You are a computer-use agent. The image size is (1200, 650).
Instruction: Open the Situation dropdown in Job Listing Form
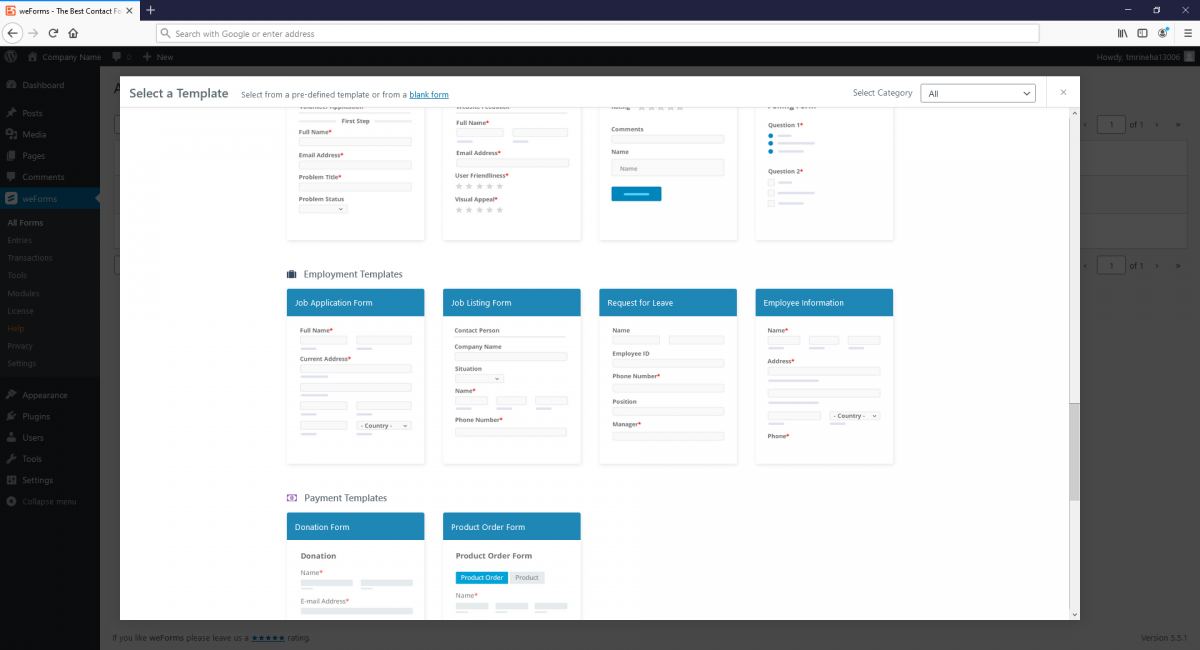[477, 380]
